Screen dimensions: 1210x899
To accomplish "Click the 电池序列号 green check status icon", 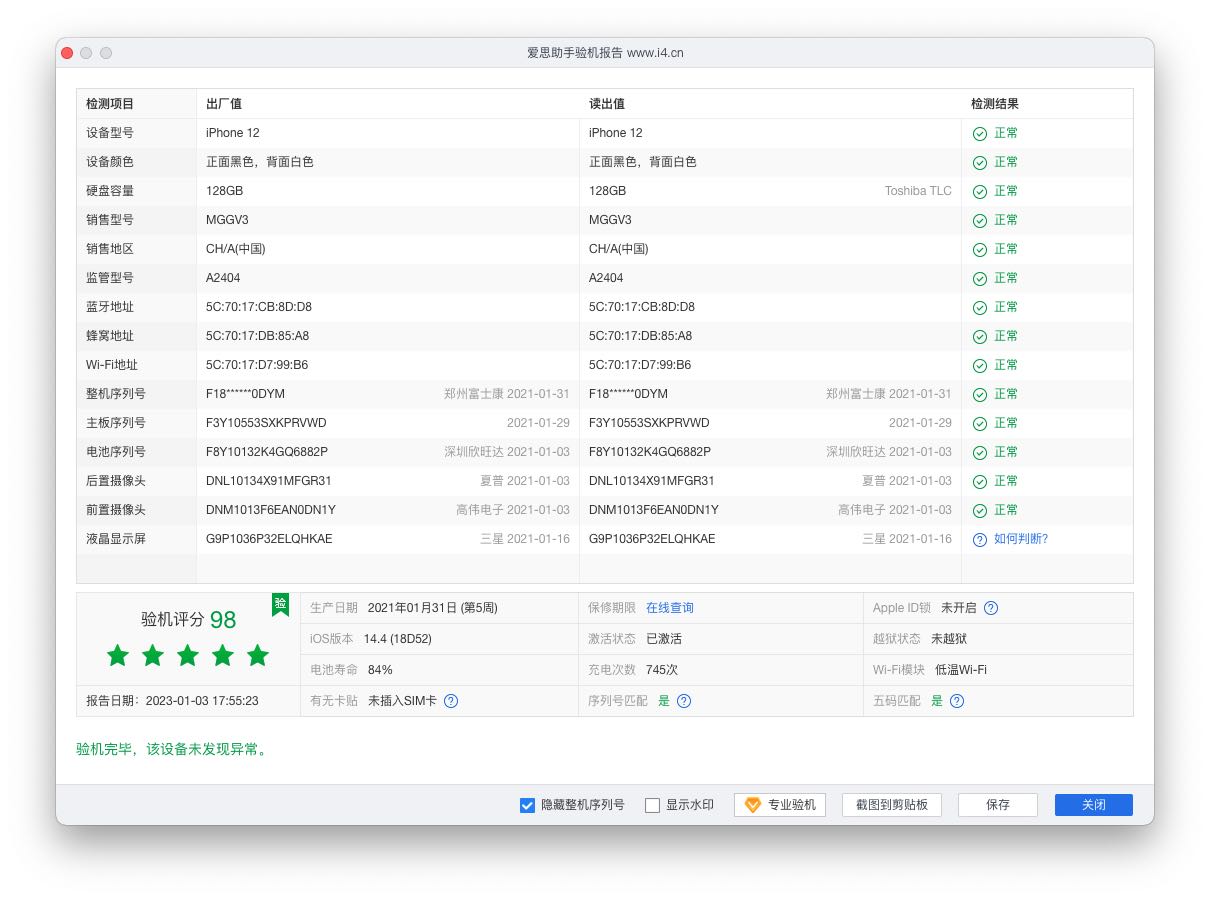I will [x=980, y=452].
